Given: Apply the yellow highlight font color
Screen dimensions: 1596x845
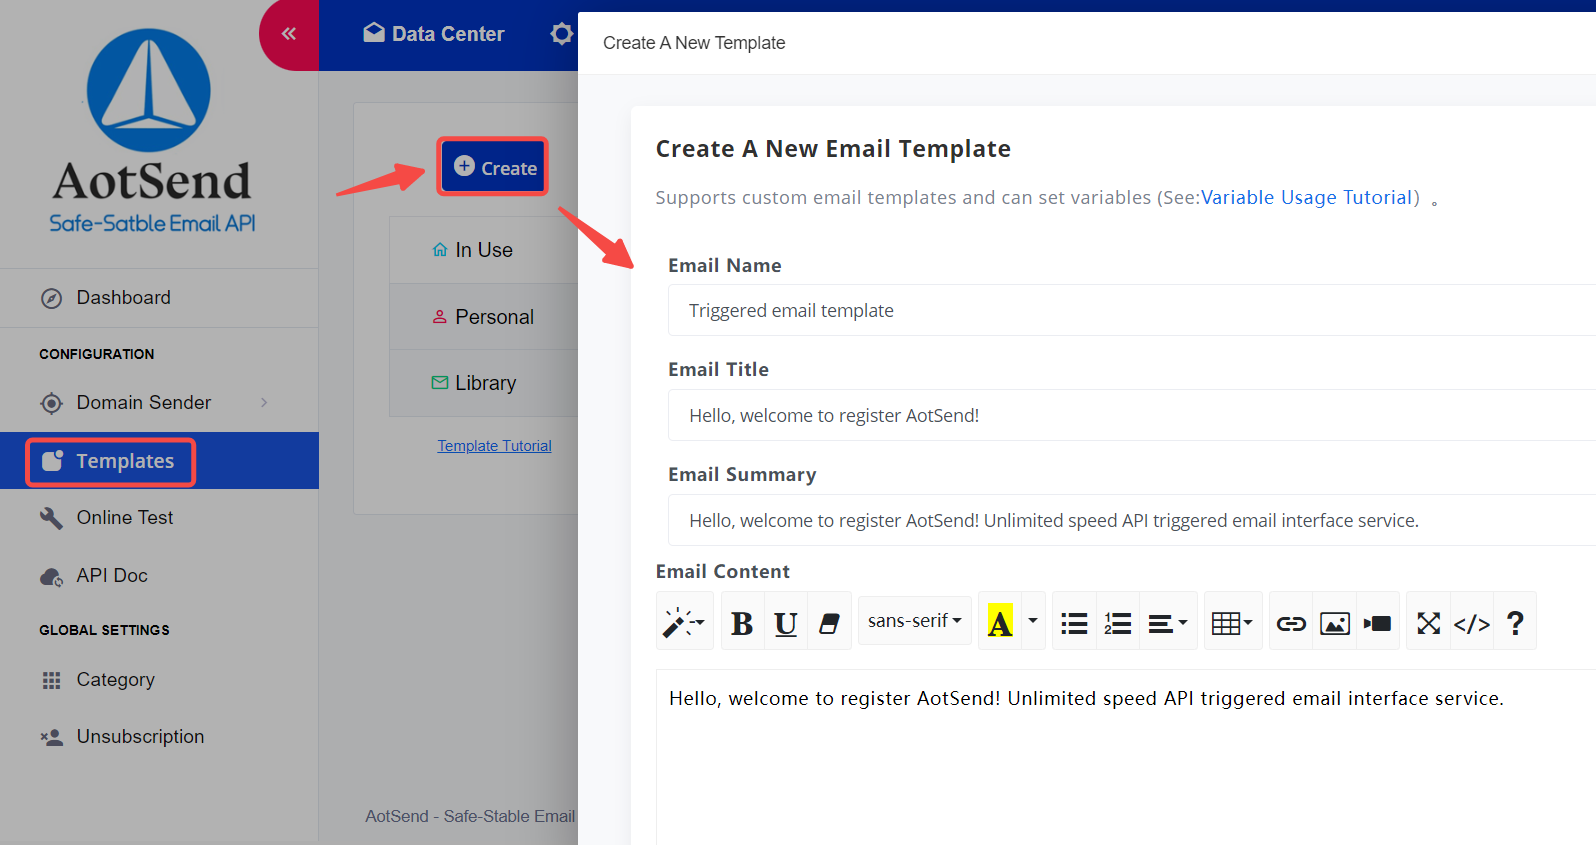Looking at the screenshot, I should click(x=1000, y=622).
